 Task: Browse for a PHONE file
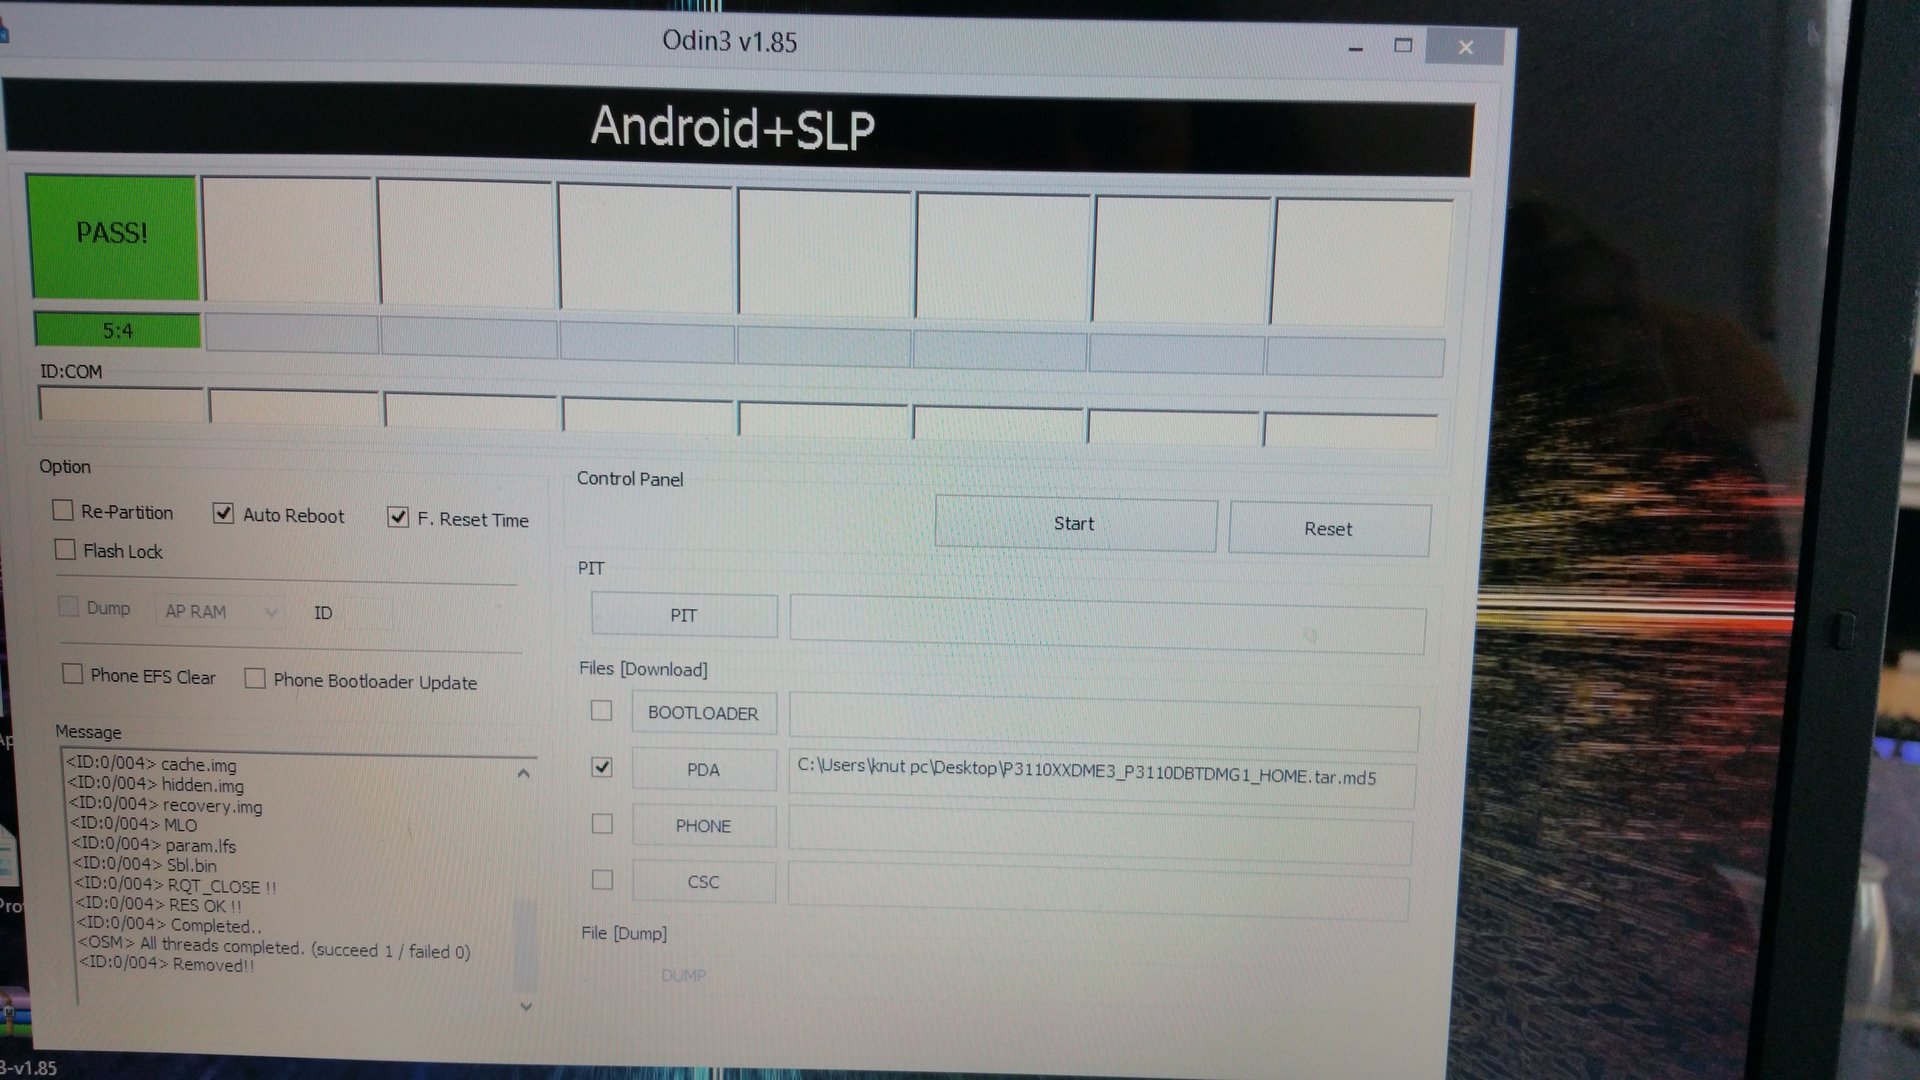point(703,826)
